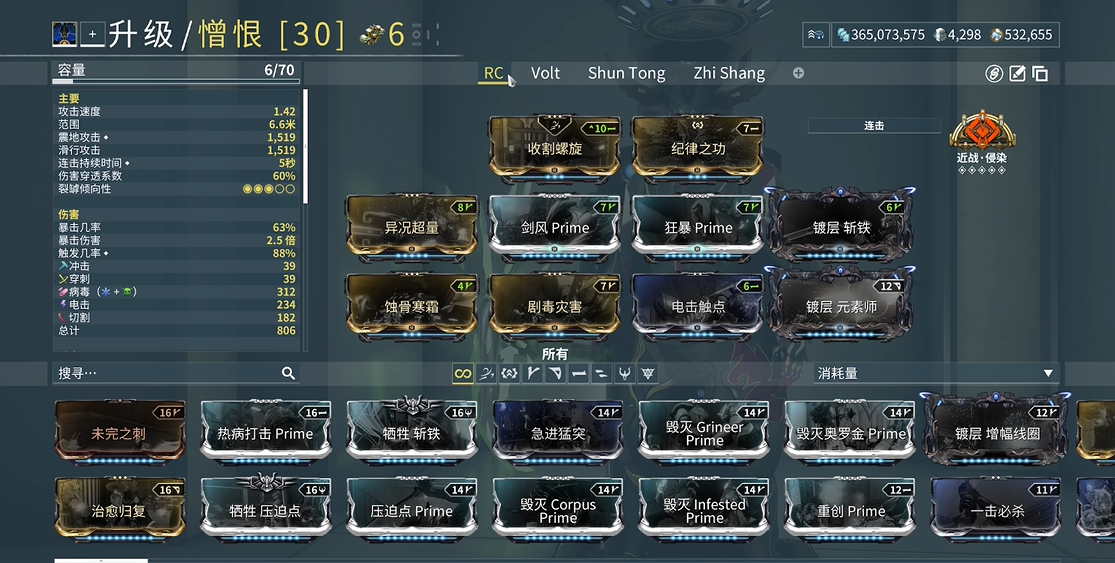Pick the 未完之刺 mod from inventory
Image resolution: width=1115 pixels, height=563 pixels.
pos(119,432)
